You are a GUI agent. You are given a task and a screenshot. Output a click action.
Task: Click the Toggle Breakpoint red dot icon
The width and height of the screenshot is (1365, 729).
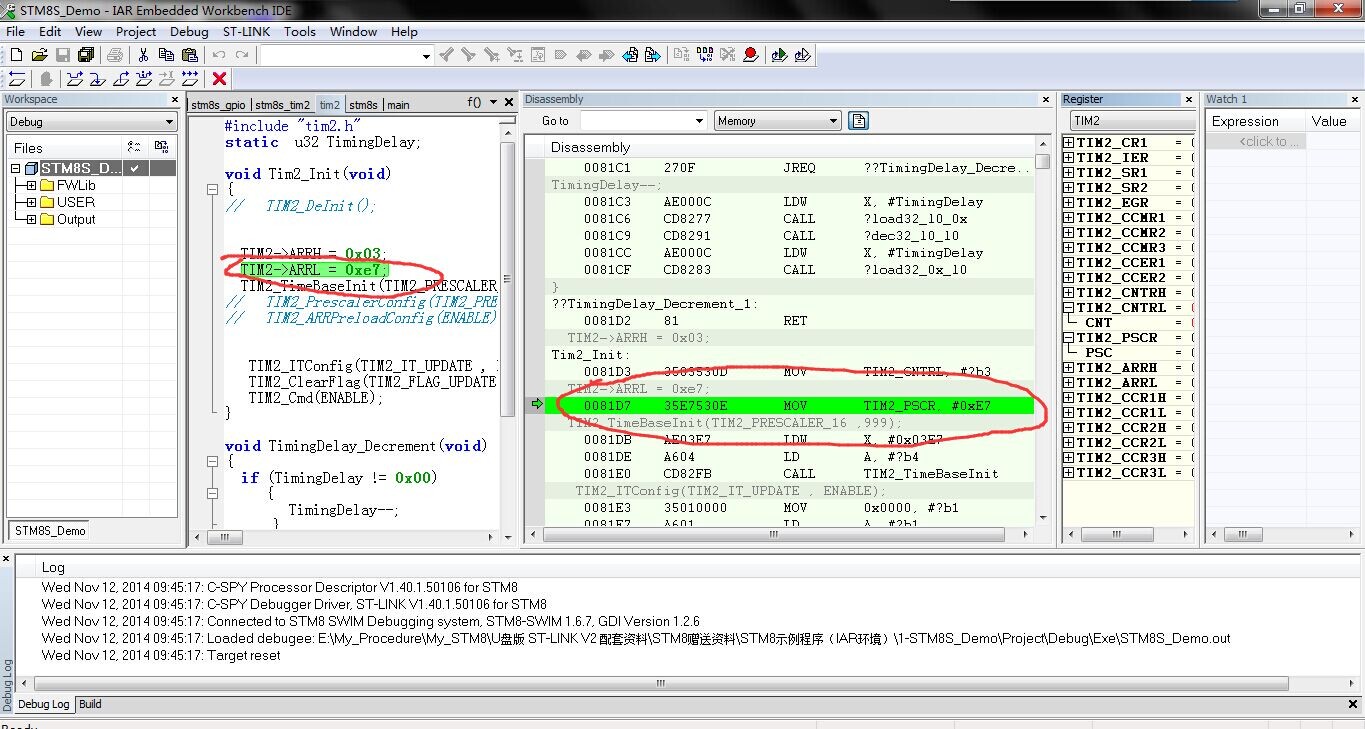pyautogui.click(x=751, y=55)
